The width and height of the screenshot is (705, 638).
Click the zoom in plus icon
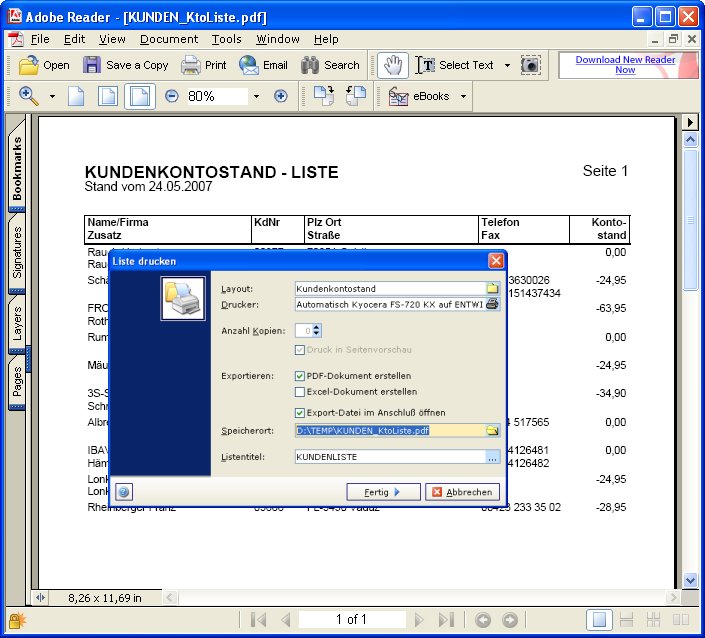281,96
